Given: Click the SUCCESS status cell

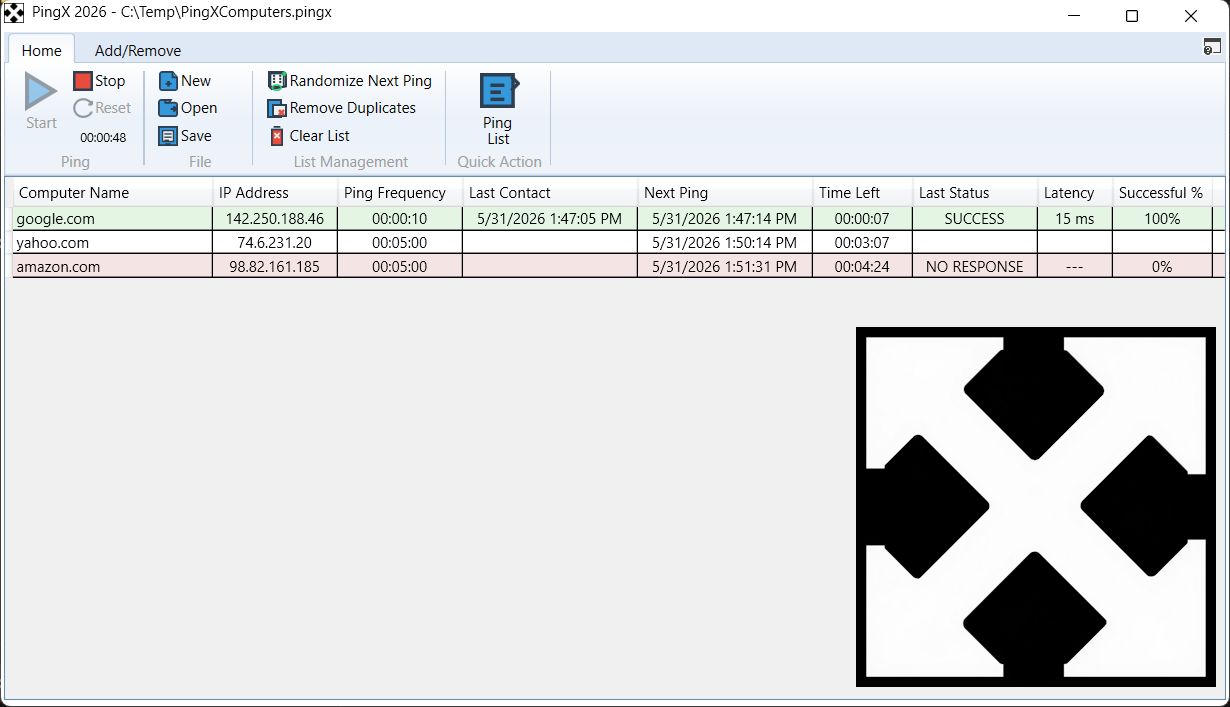Looking at the screenshot, I should tap(975, 219).
